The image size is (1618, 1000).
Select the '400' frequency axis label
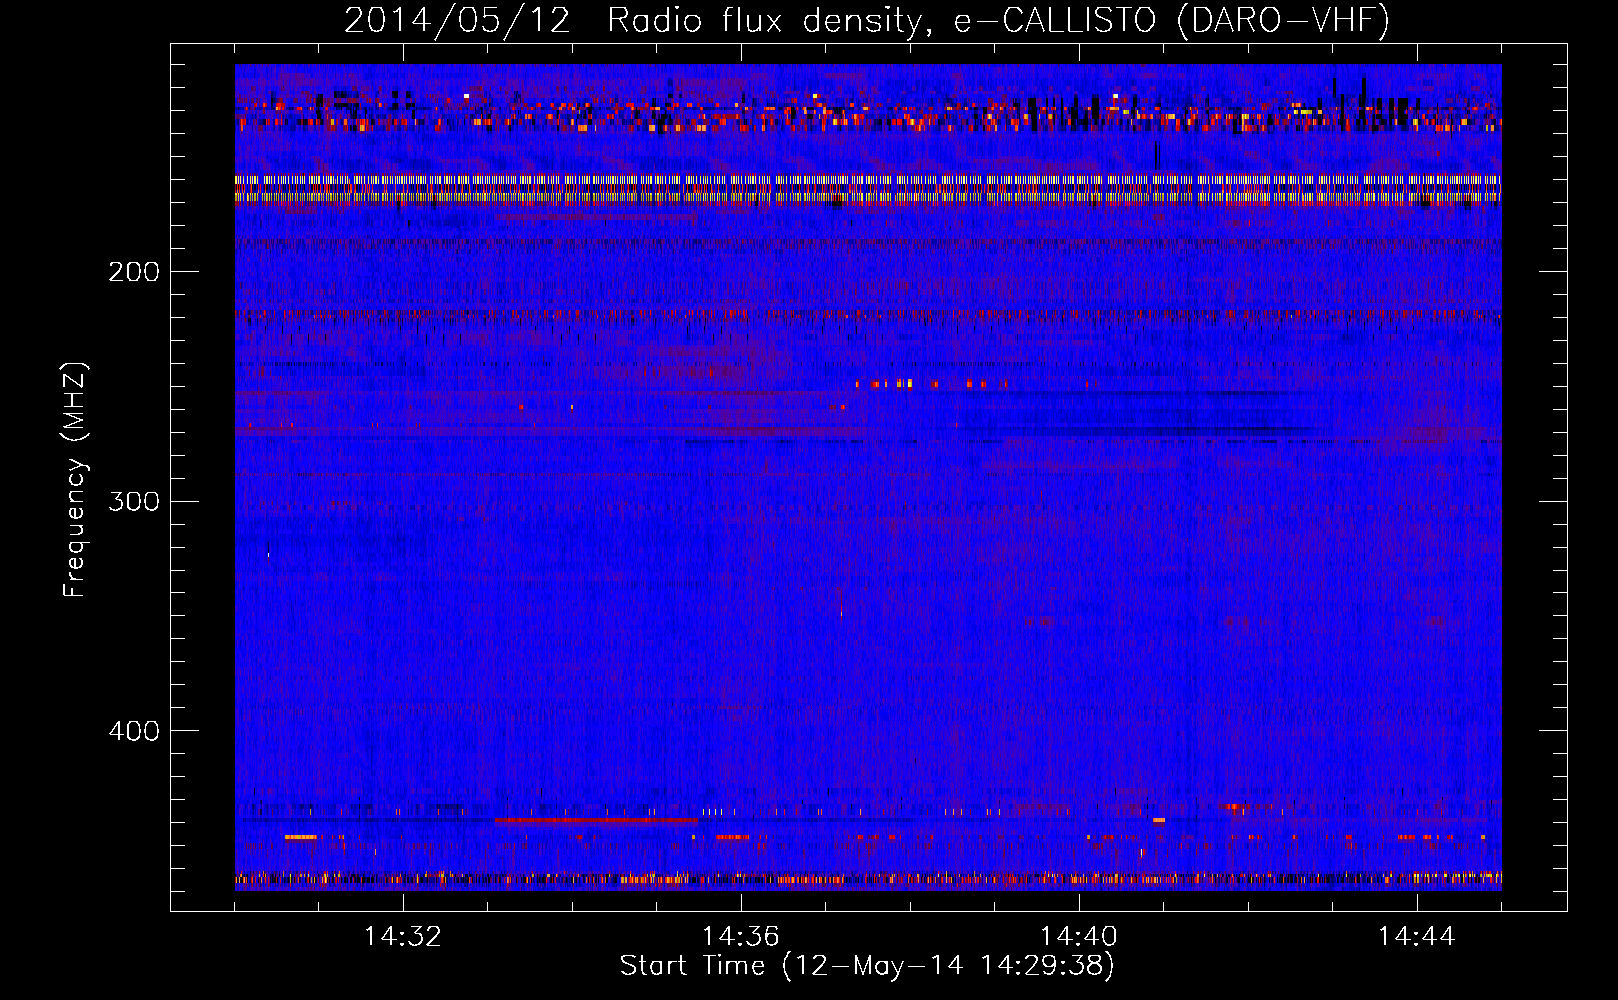(x=134, y=731)
